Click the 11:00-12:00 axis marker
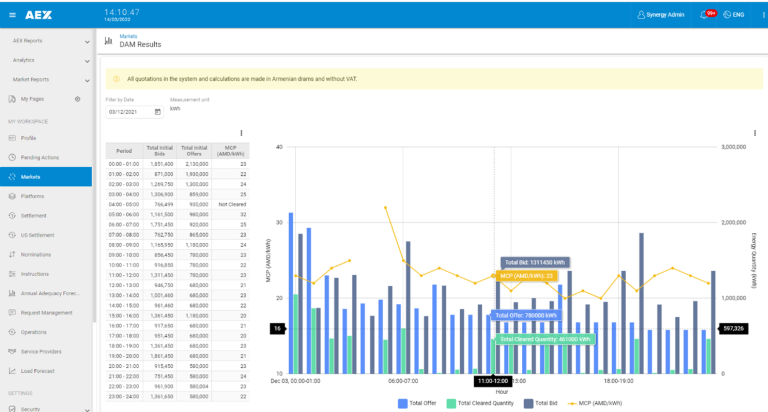The height and width of the screenshot is (412, 768). [x=493, y=381]
